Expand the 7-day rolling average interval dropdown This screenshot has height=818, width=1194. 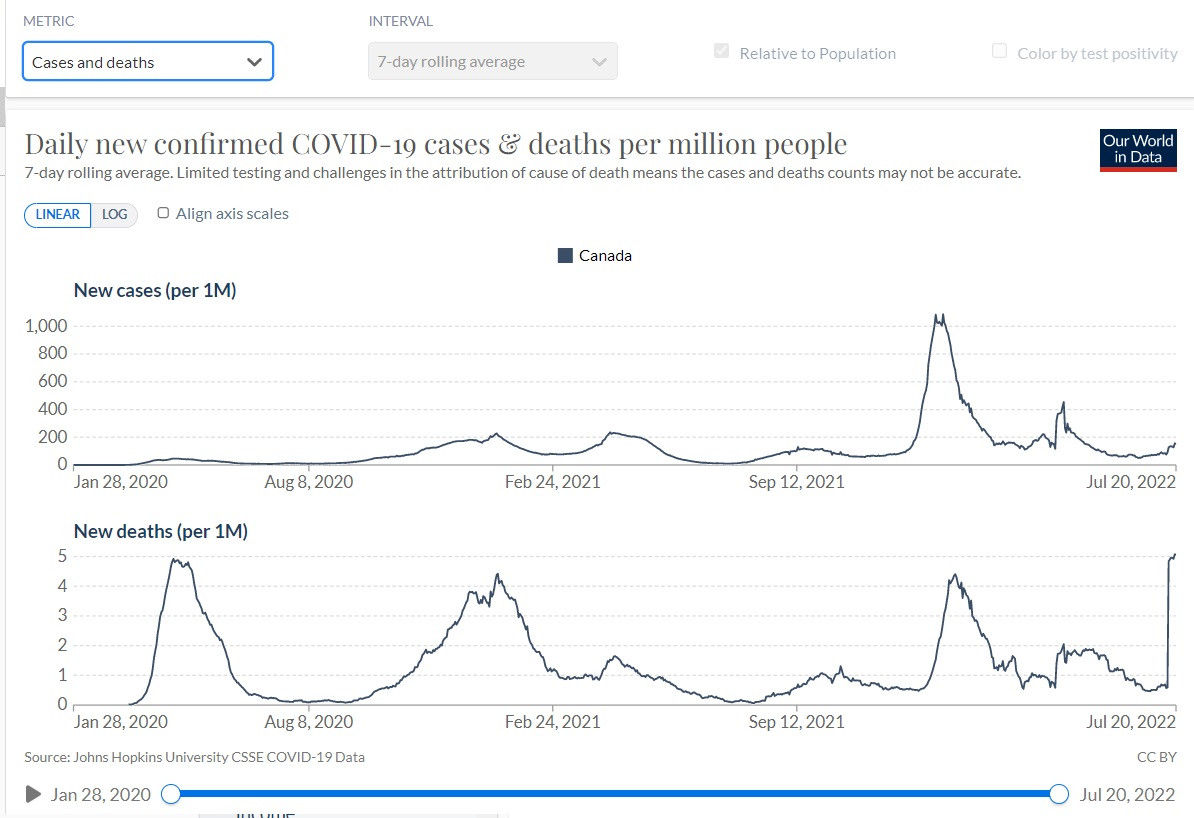point(492,62)
